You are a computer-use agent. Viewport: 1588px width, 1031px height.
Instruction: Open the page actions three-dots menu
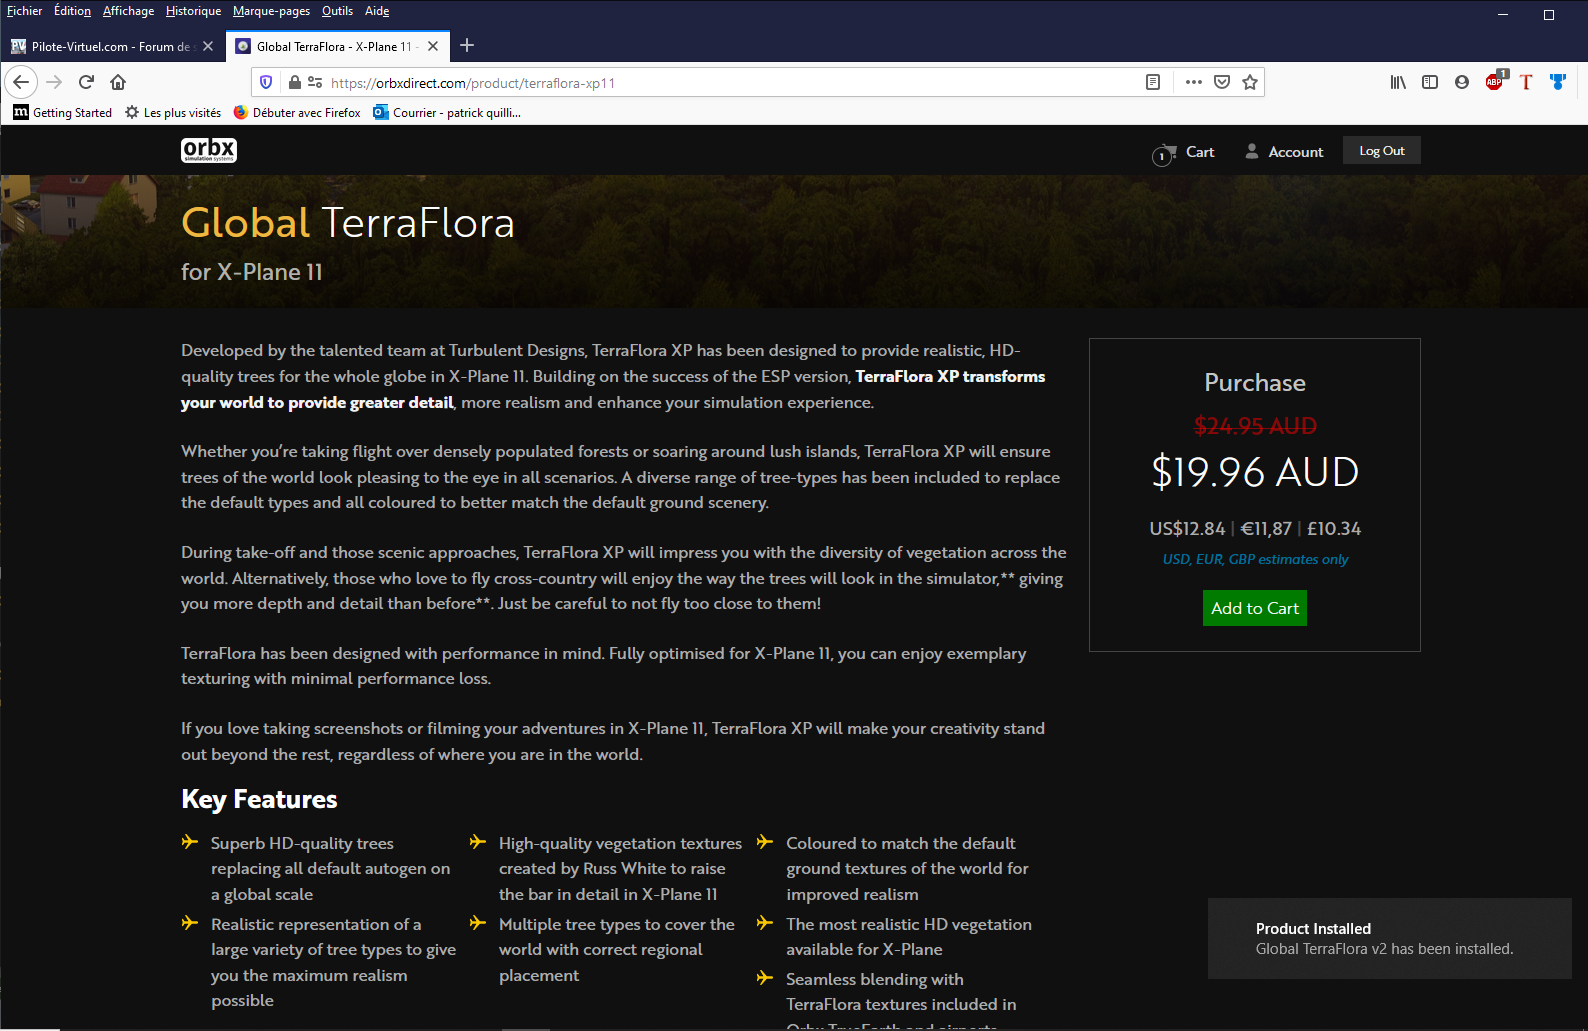(1193, 82)
